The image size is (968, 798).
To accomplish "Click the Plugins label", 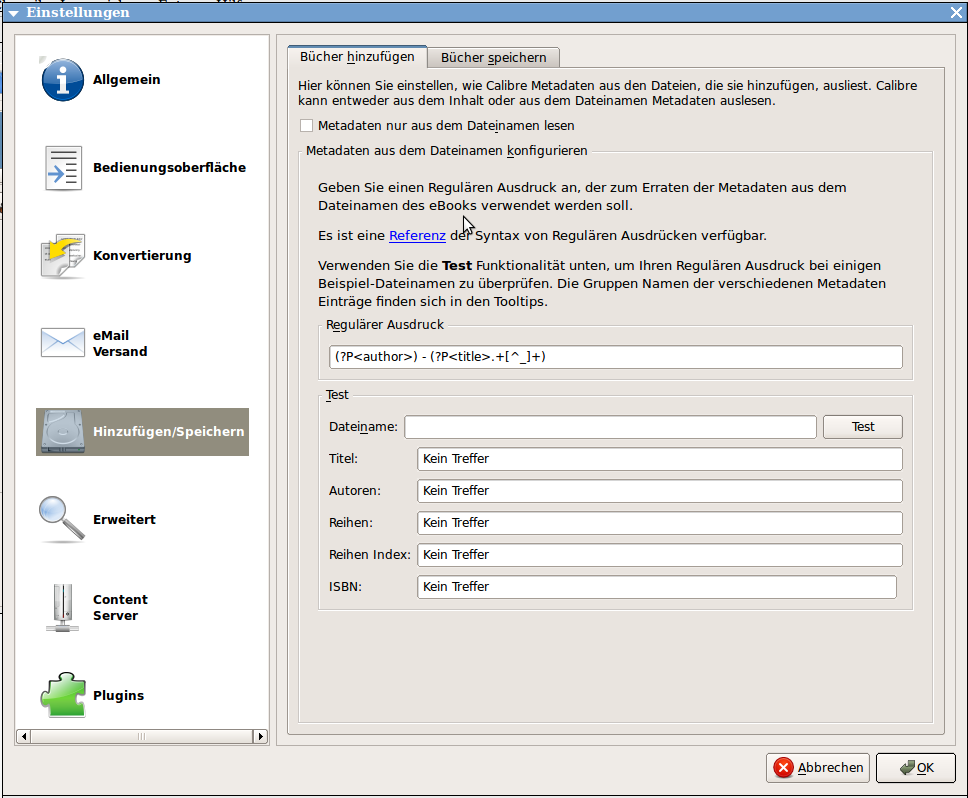I will pyautogui.click(x=119, y=696).
